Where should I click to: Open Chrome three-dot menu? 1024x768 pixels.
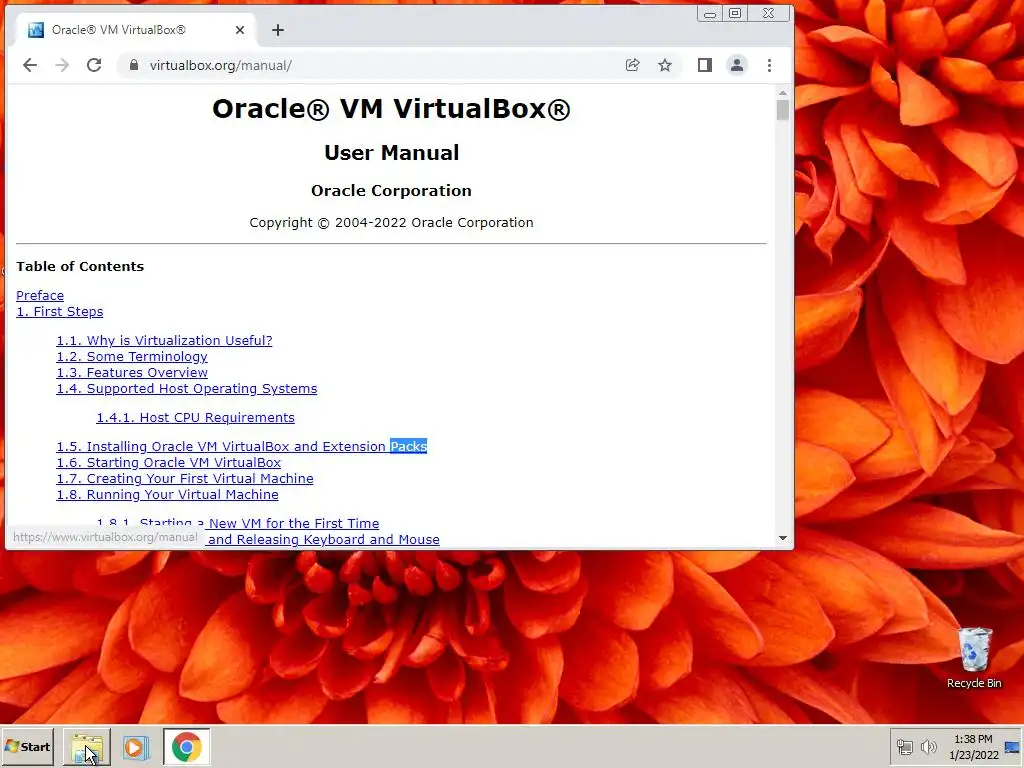(769, 65)
